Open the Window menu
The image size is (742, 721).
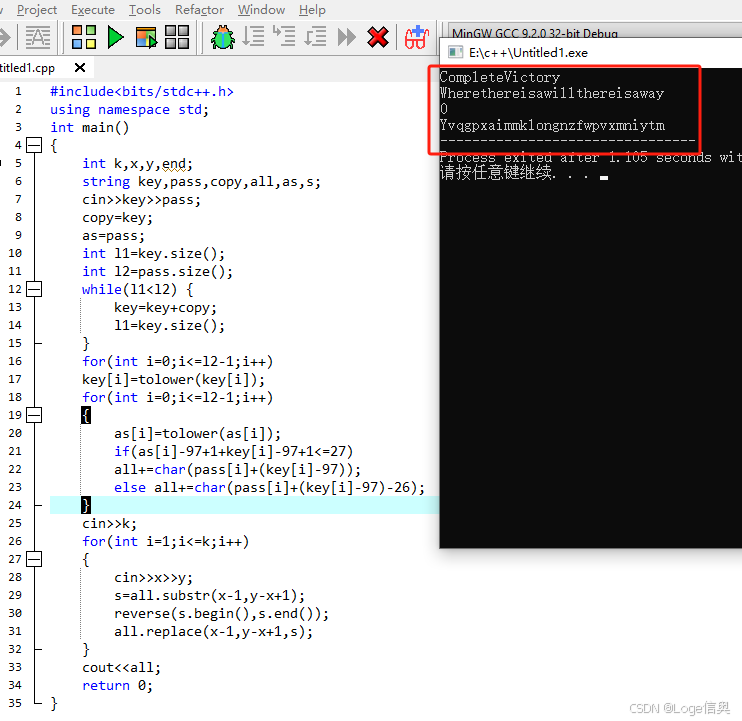261,9
